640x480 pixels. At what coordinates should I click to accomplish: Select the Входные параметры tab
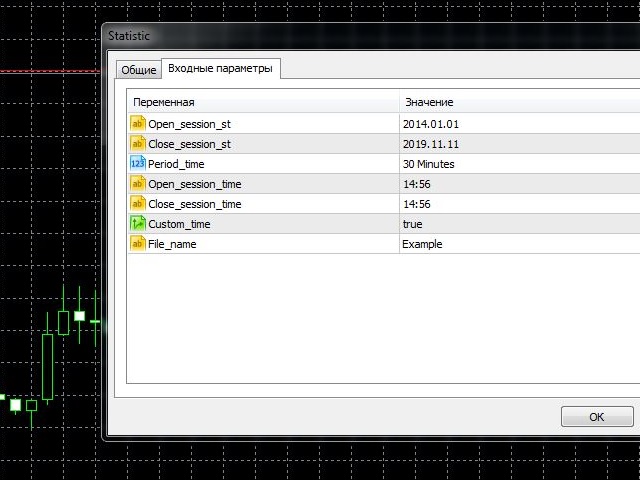tap(221, 68)
